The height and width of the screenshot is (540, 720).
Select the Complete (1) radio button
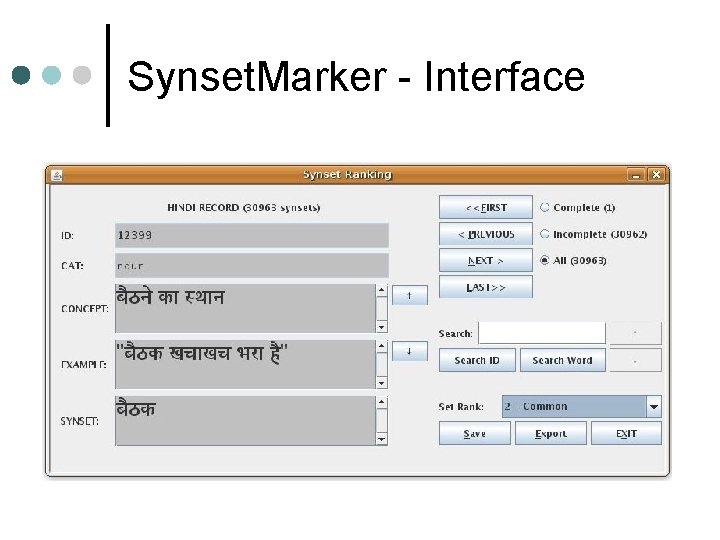pyautogui.click(x=545, y=208)
